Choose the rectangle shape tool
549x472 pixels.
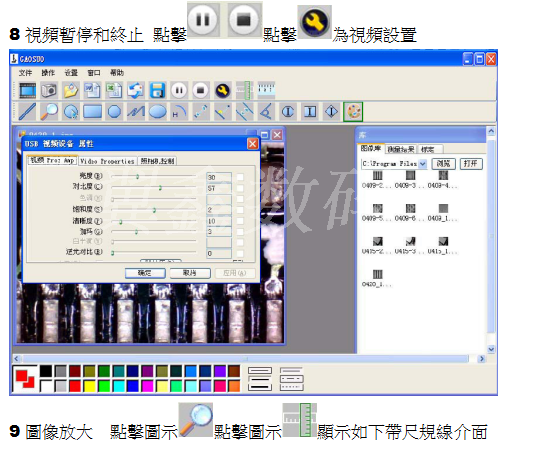pyautogui.click(x=92, y=112)
